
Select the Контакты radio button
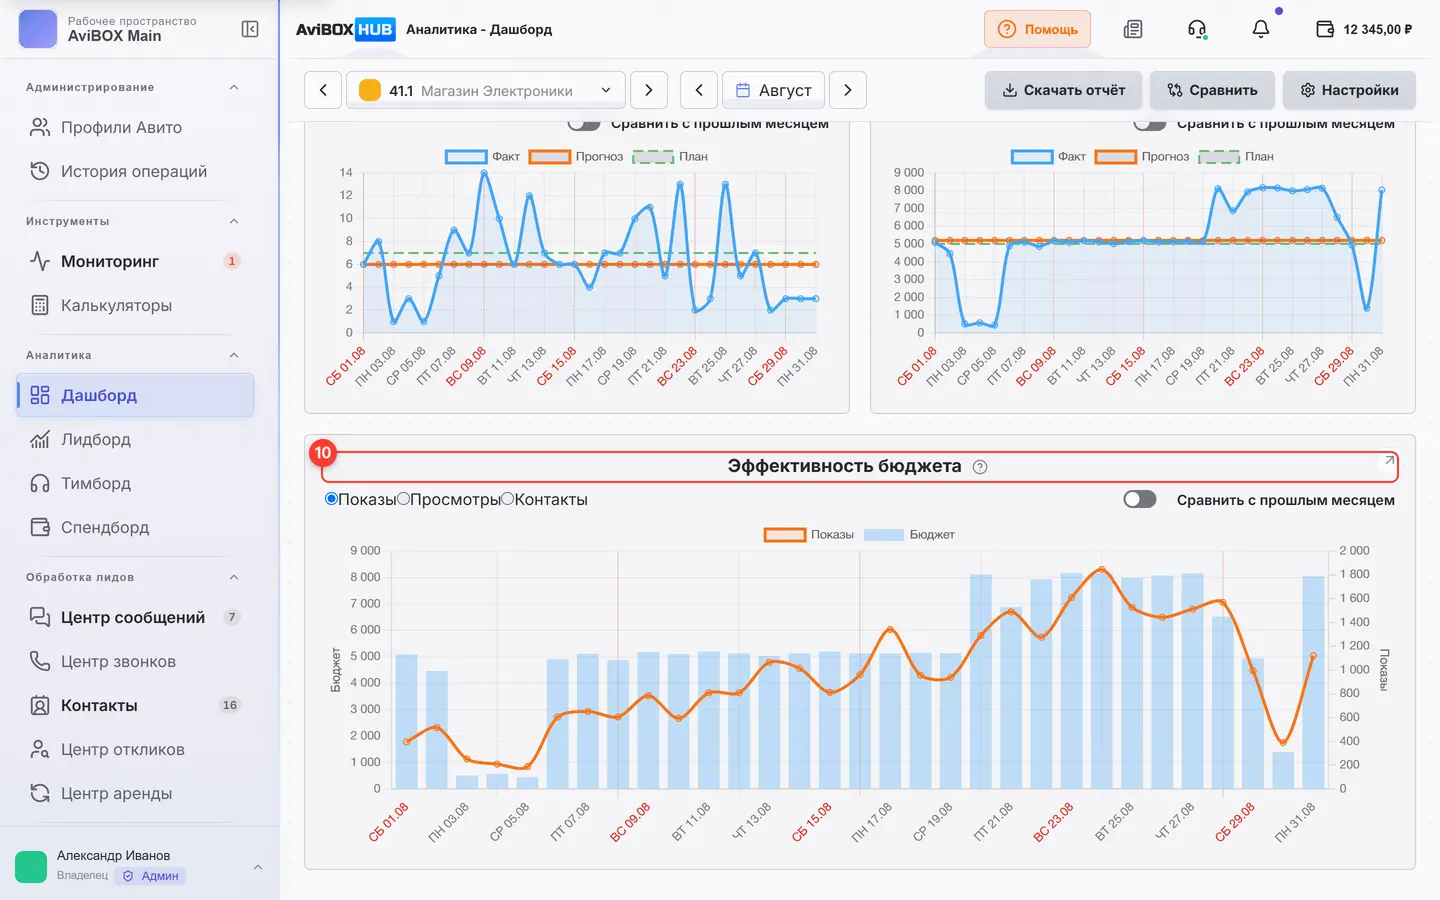point(507,499)
